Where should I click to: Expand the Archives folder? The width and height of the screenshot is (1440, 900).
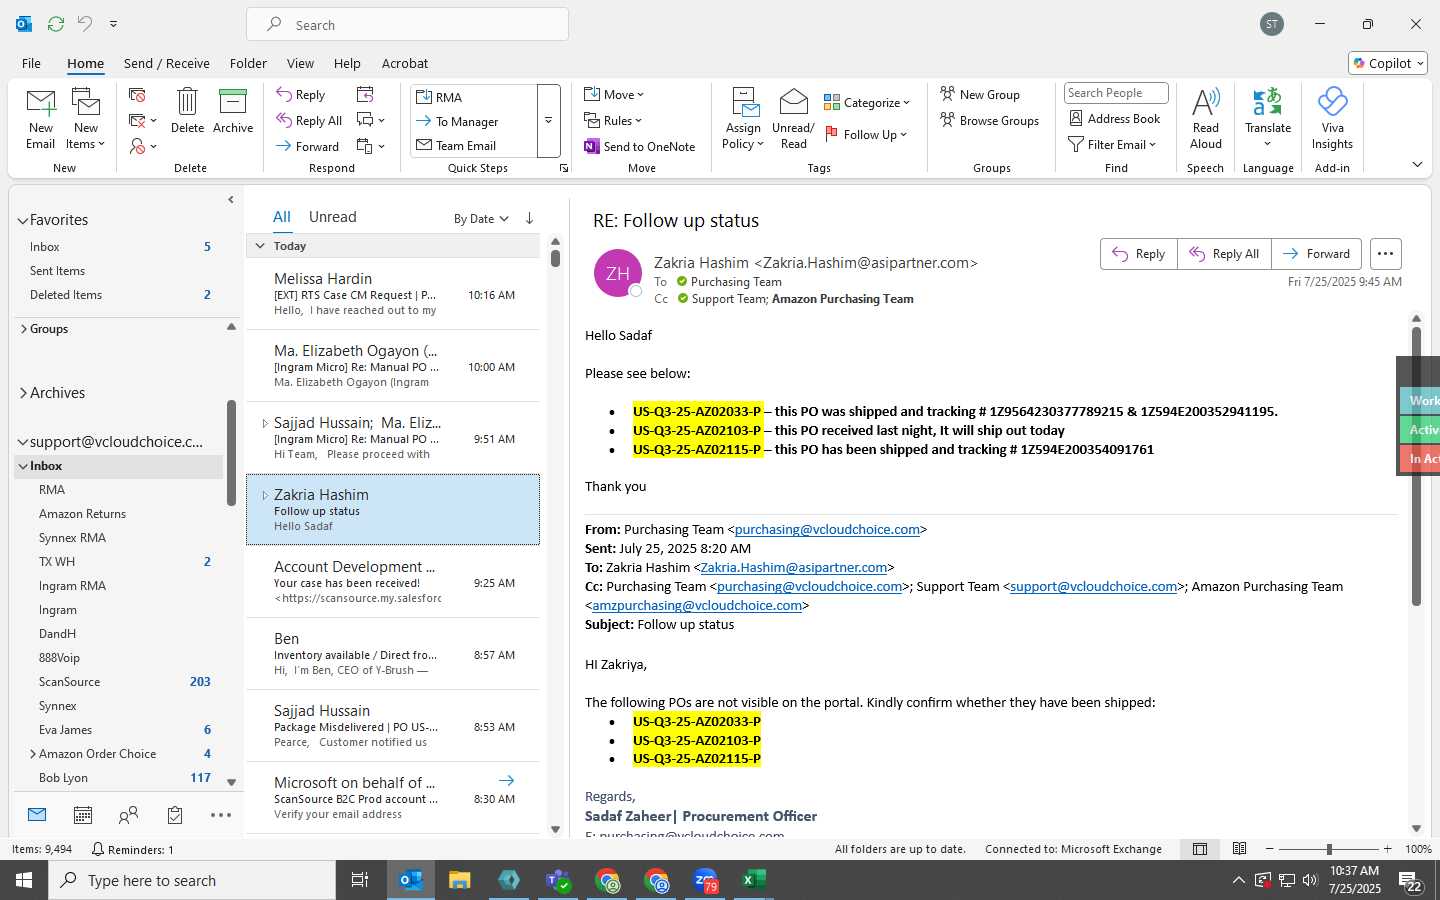pos(23,393)
